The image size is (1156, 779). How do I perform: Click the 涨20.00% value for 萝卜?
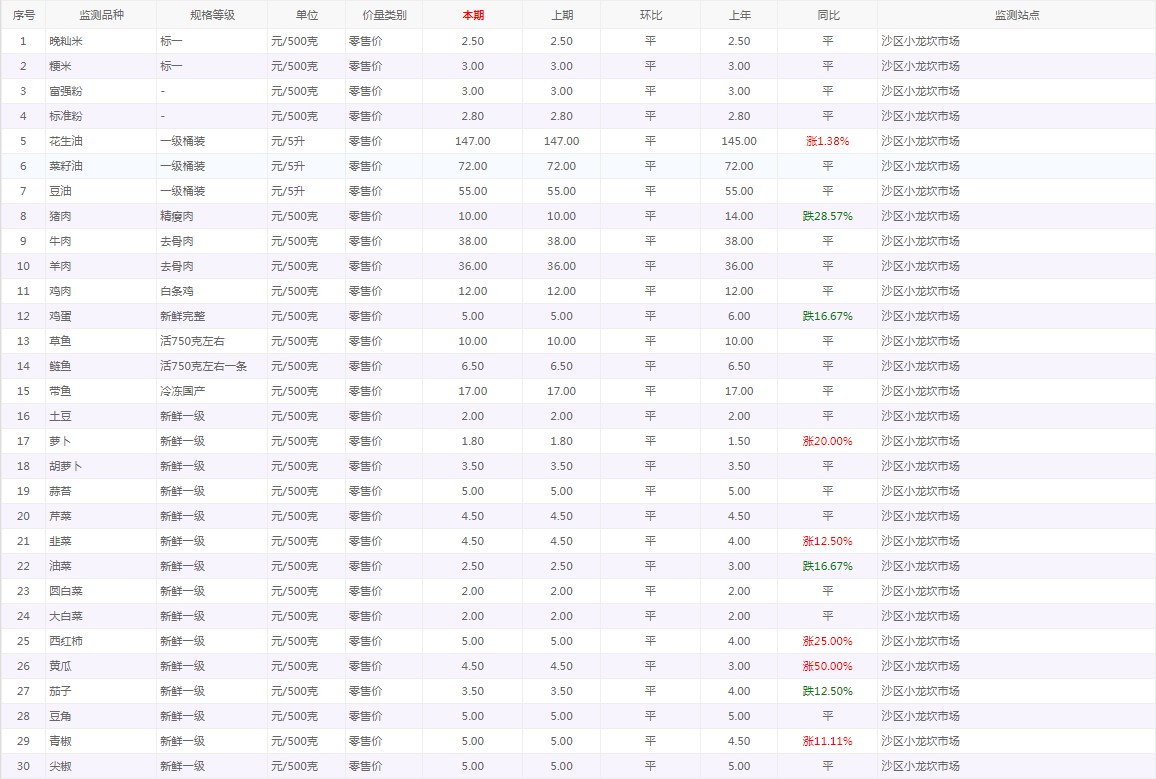827,441
